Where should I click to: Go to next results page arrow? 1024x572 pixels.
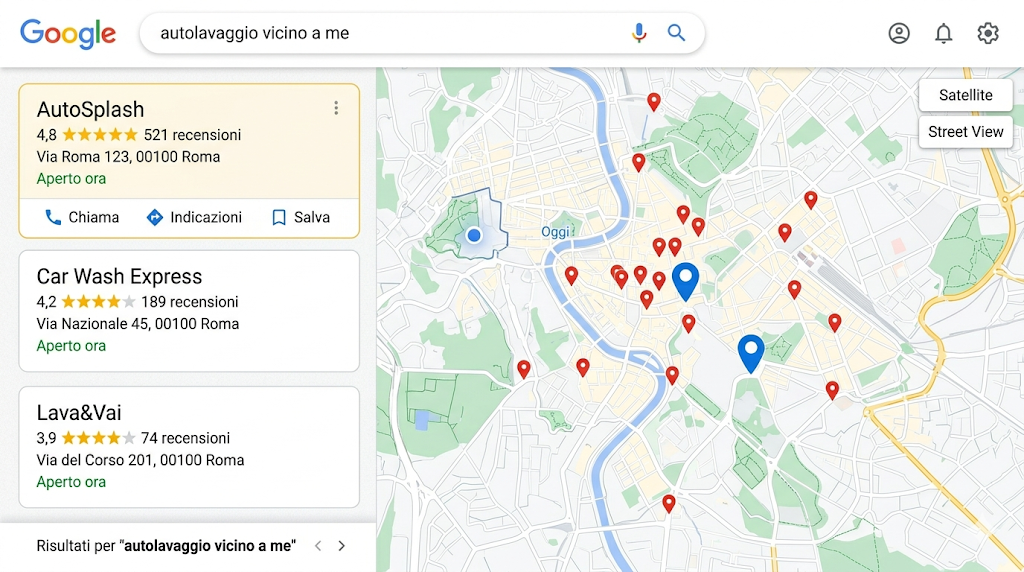pos(342,546)
